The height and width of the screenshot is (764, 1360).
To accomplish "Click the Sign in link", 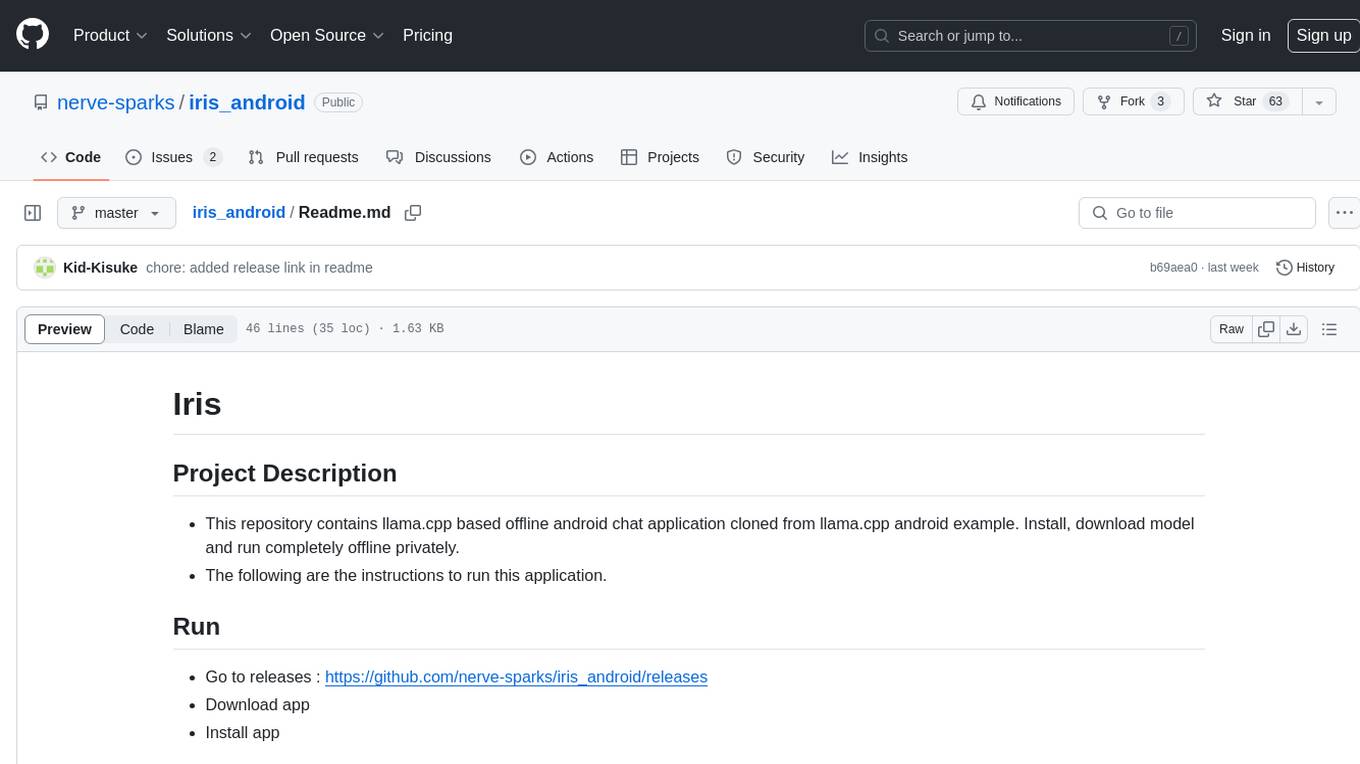I will click(x=1246, y=35).
